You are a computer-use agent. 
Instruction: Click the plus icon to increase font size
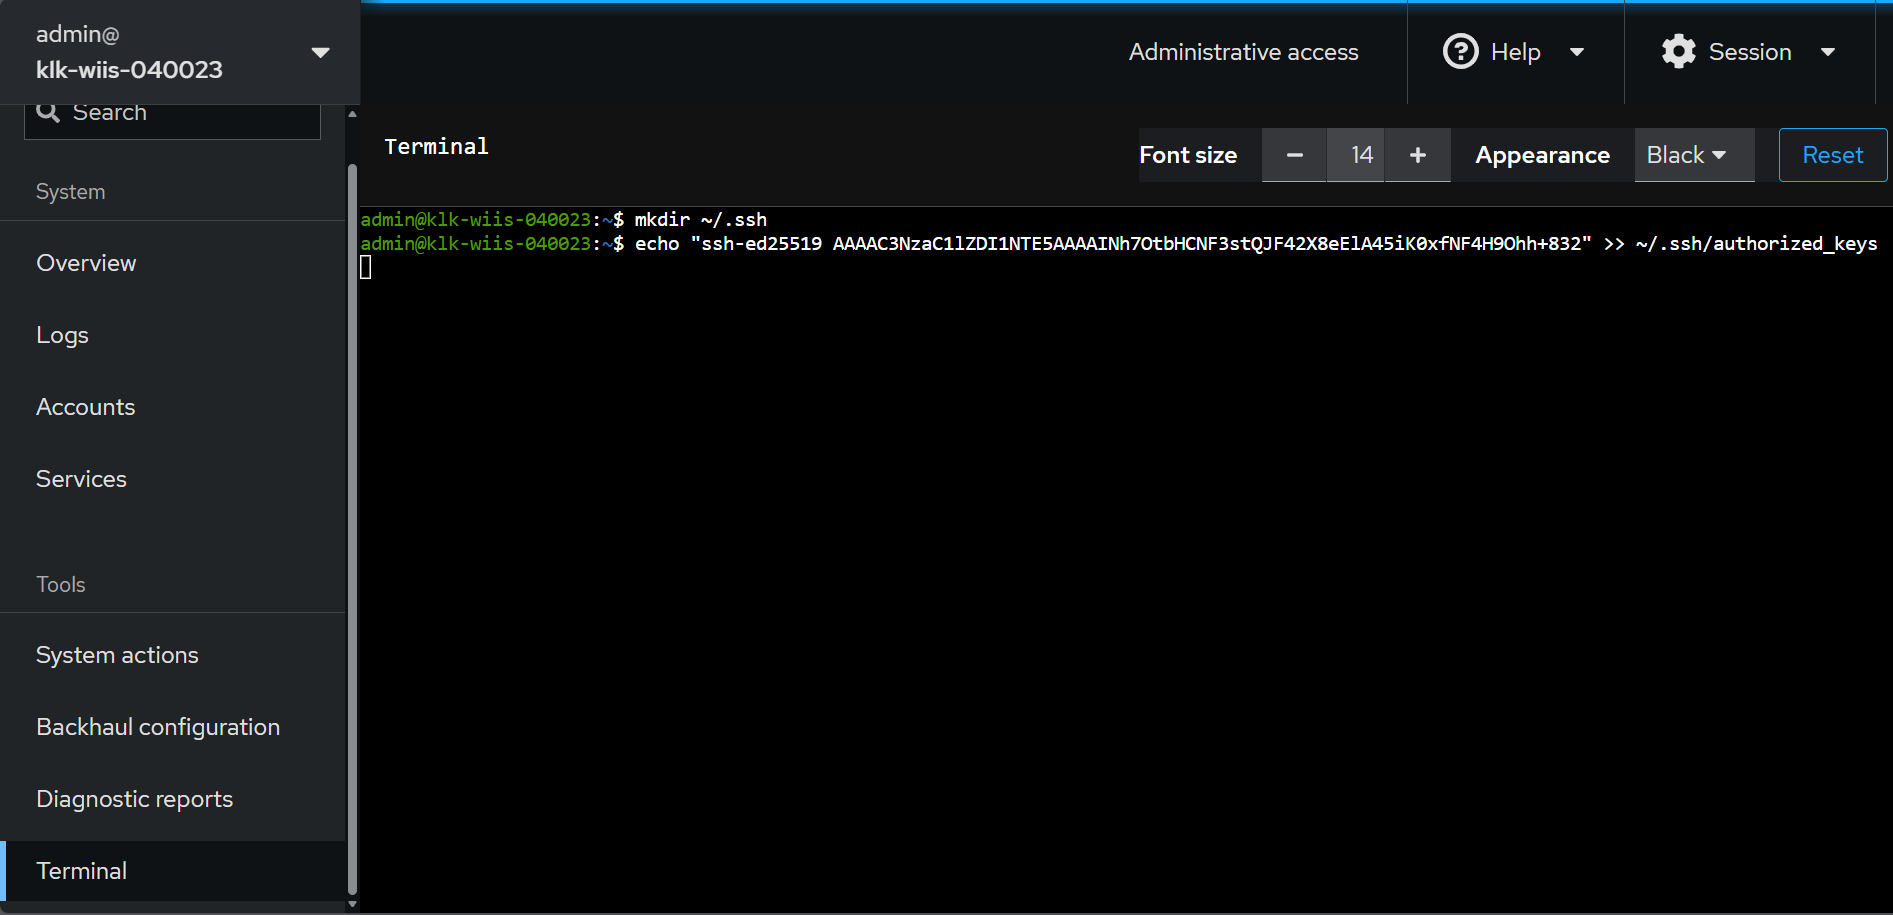click(1417, 155)
